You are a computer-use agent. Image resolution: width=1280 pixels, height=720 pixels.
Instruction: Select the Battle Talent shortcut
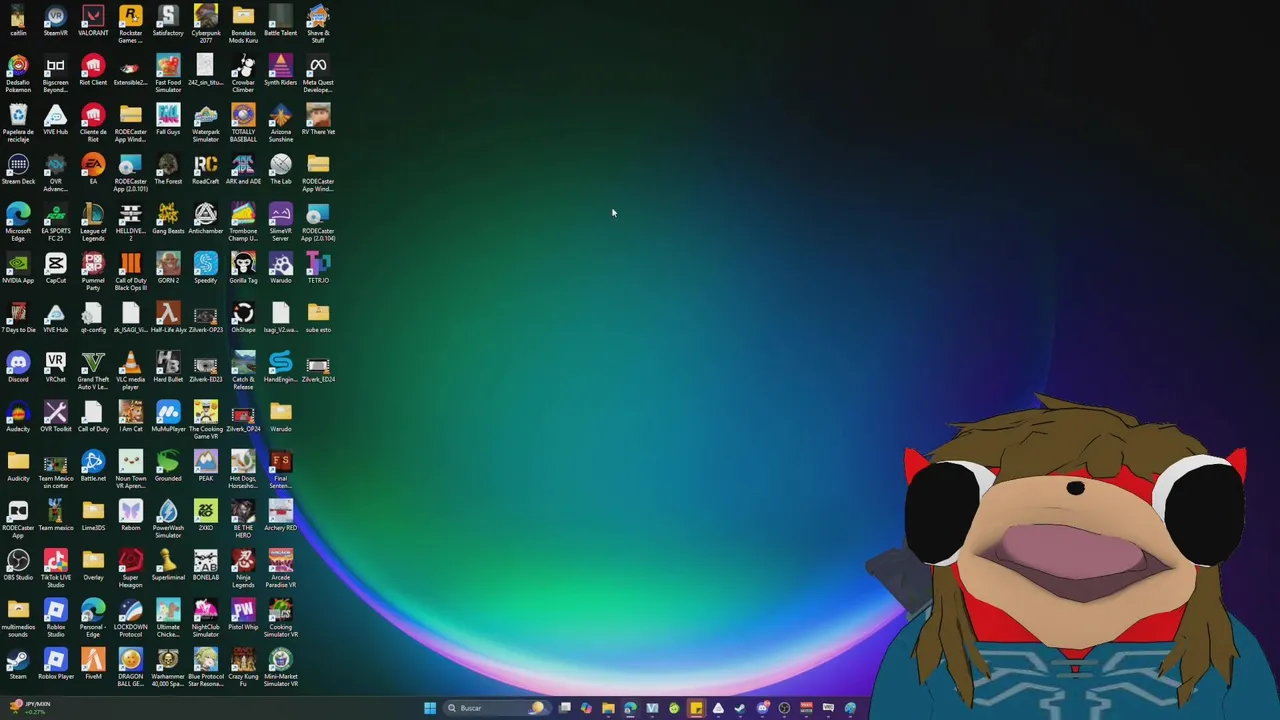coord(280,22)
